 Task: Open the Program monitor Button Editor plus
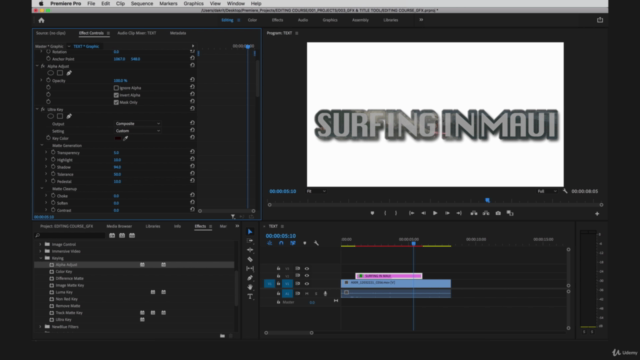point(597,213)
